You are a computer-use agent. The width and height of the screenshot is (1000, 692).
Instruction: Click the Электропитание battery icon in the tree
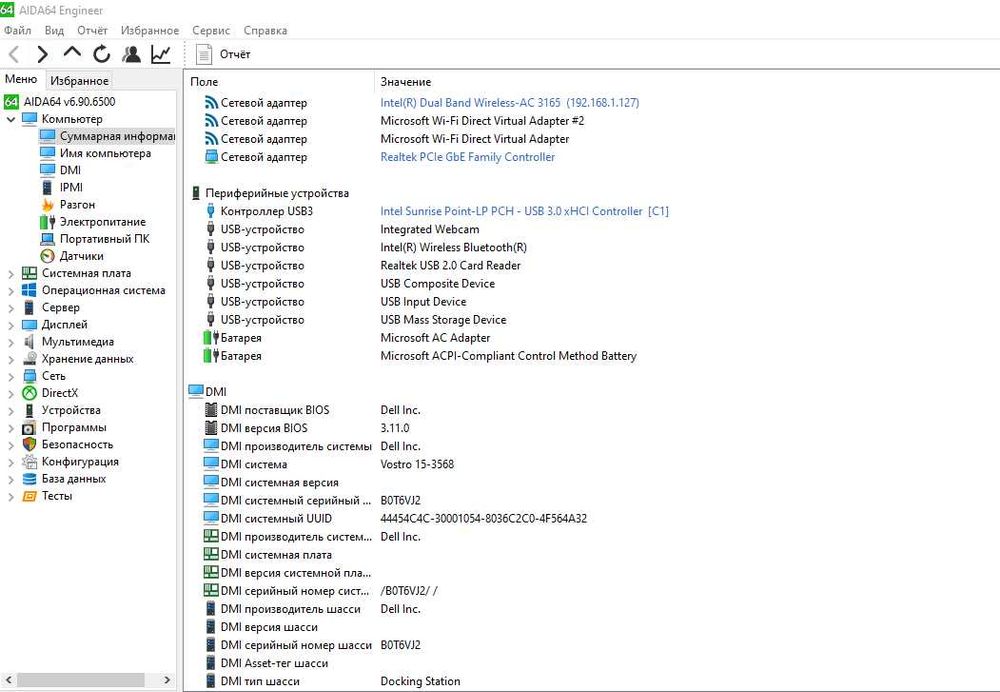click(47, 222)
